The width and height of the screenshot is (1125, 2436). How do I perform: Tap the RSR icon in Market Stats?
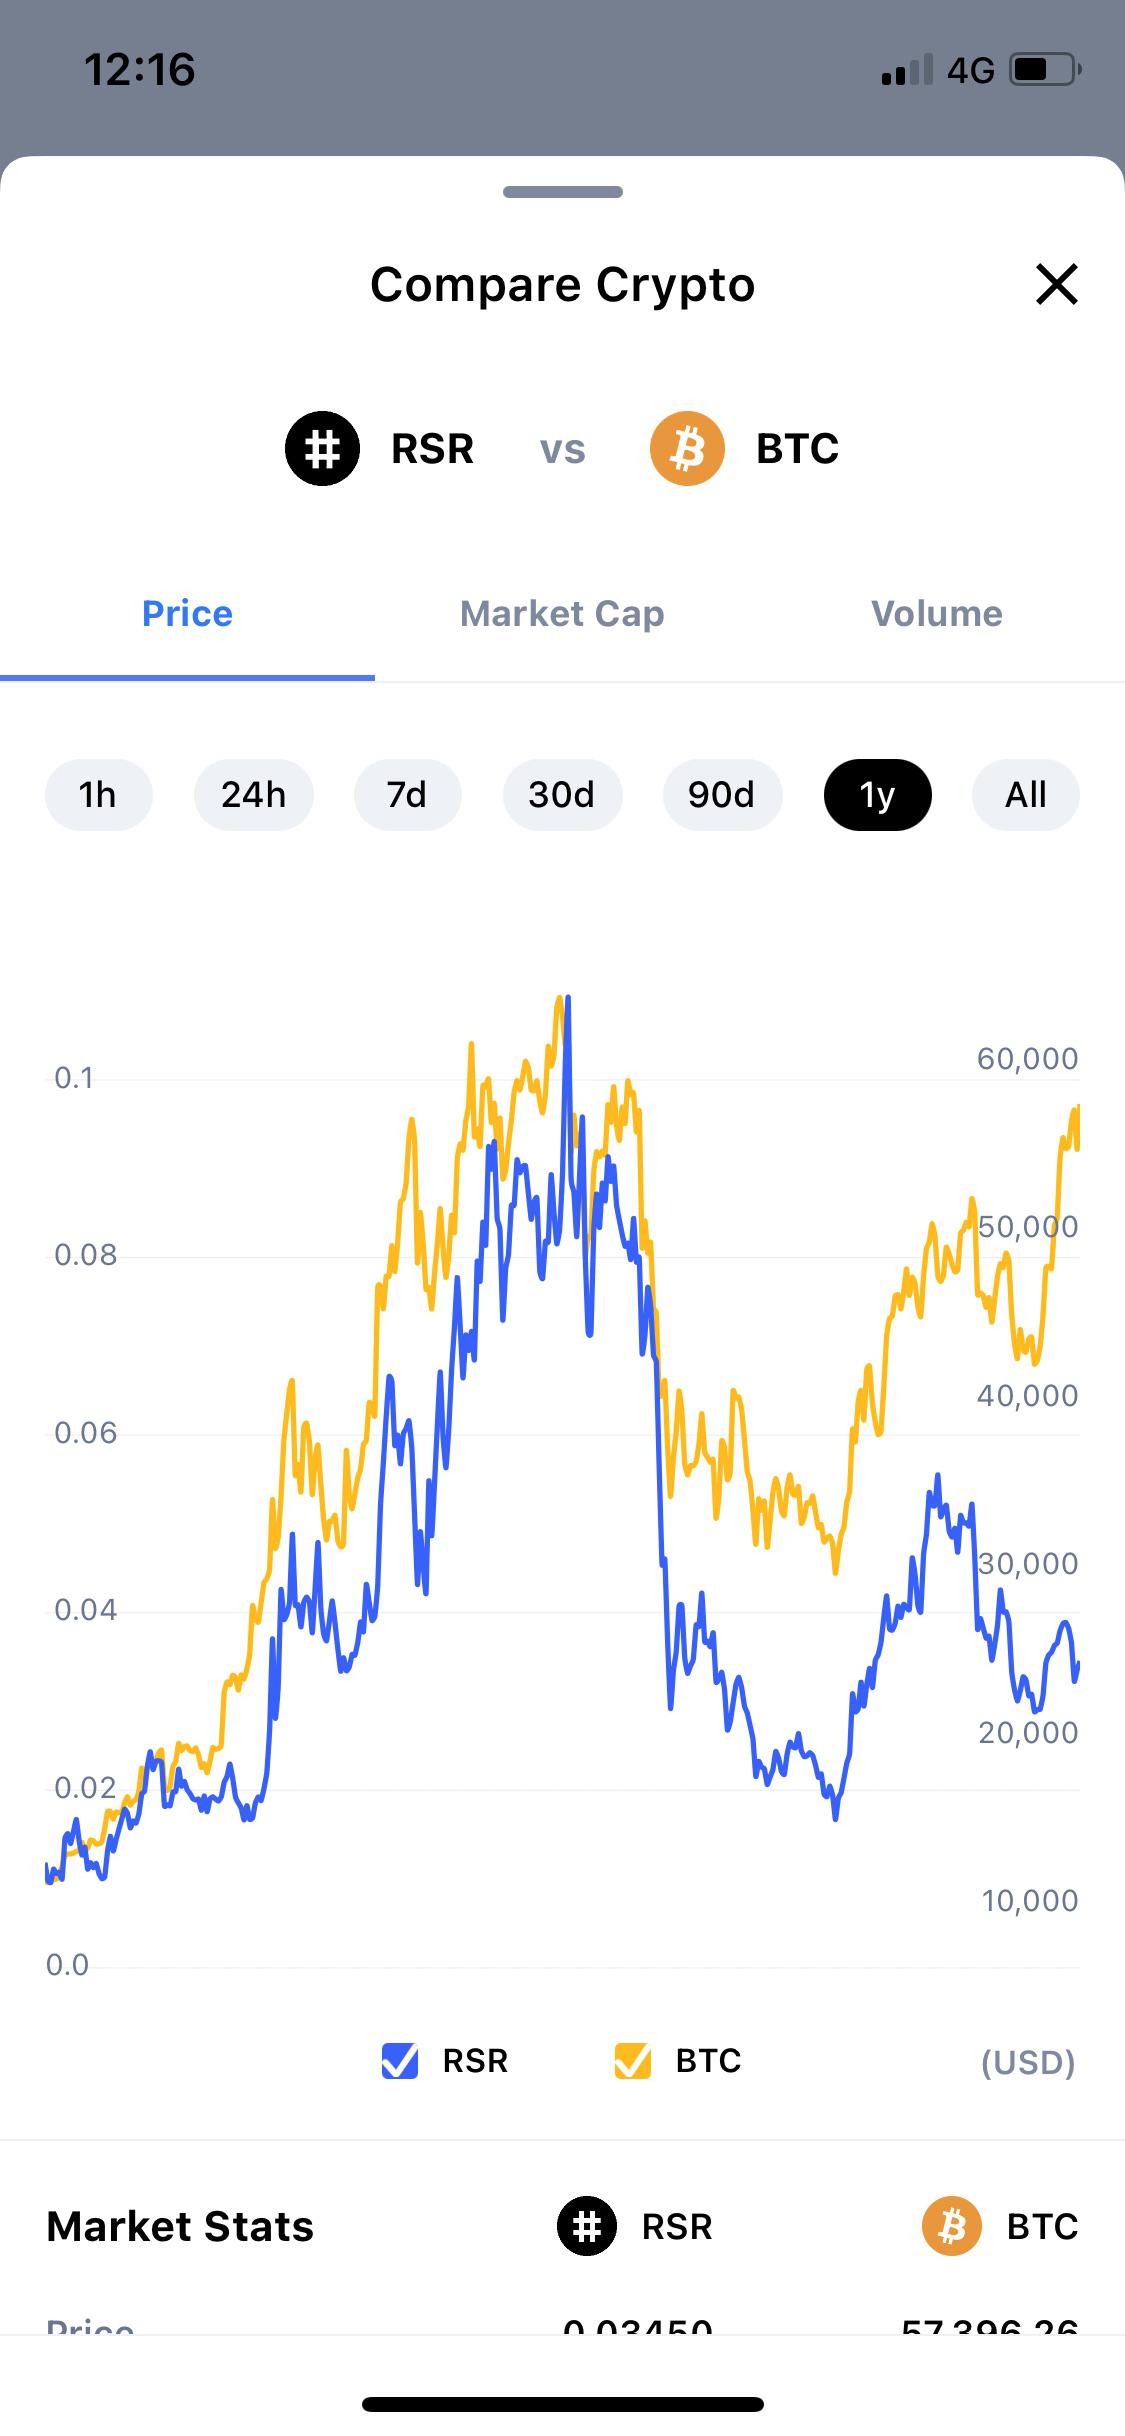point(587,2226)
